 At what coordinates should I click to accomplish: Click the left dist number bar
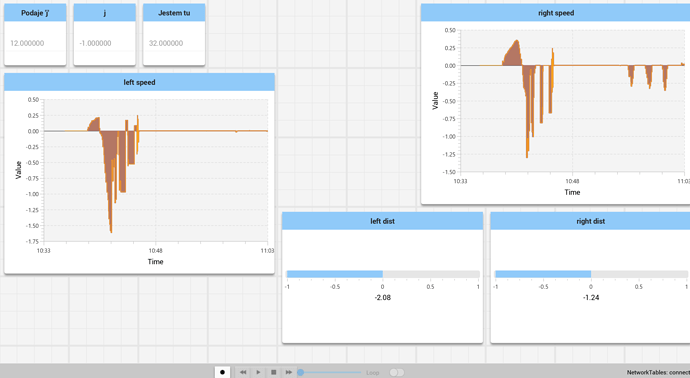(383, 274)
